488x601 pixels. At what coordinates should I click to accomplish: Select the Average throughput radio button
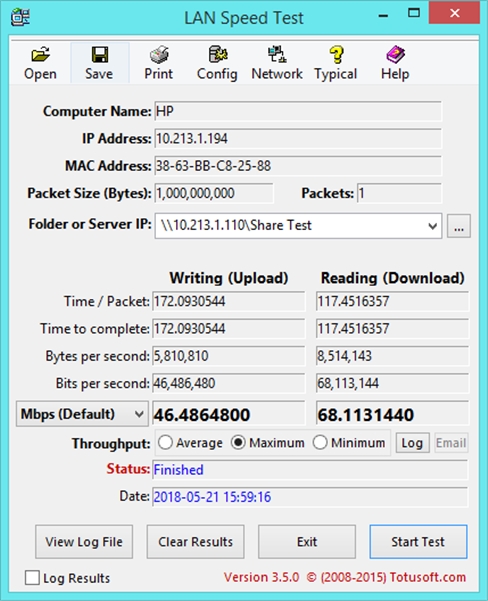click(x=165, y=442)
